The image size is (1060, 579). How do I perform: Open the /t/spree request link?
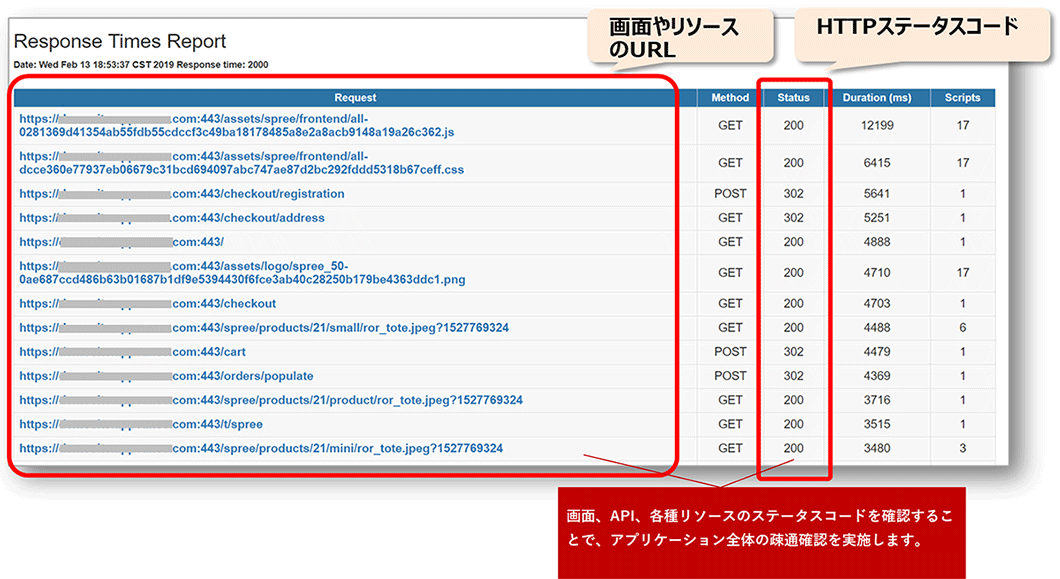[x=141, y=424]
